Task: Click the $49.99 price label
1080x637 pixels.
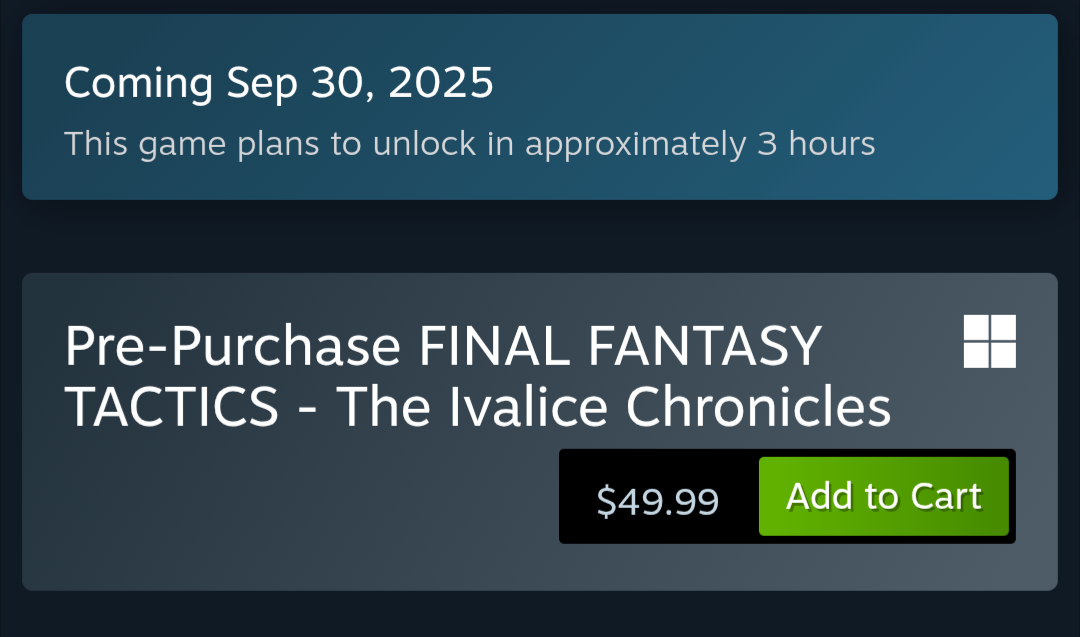Action: pyautogui.click(x=657, y=500)
